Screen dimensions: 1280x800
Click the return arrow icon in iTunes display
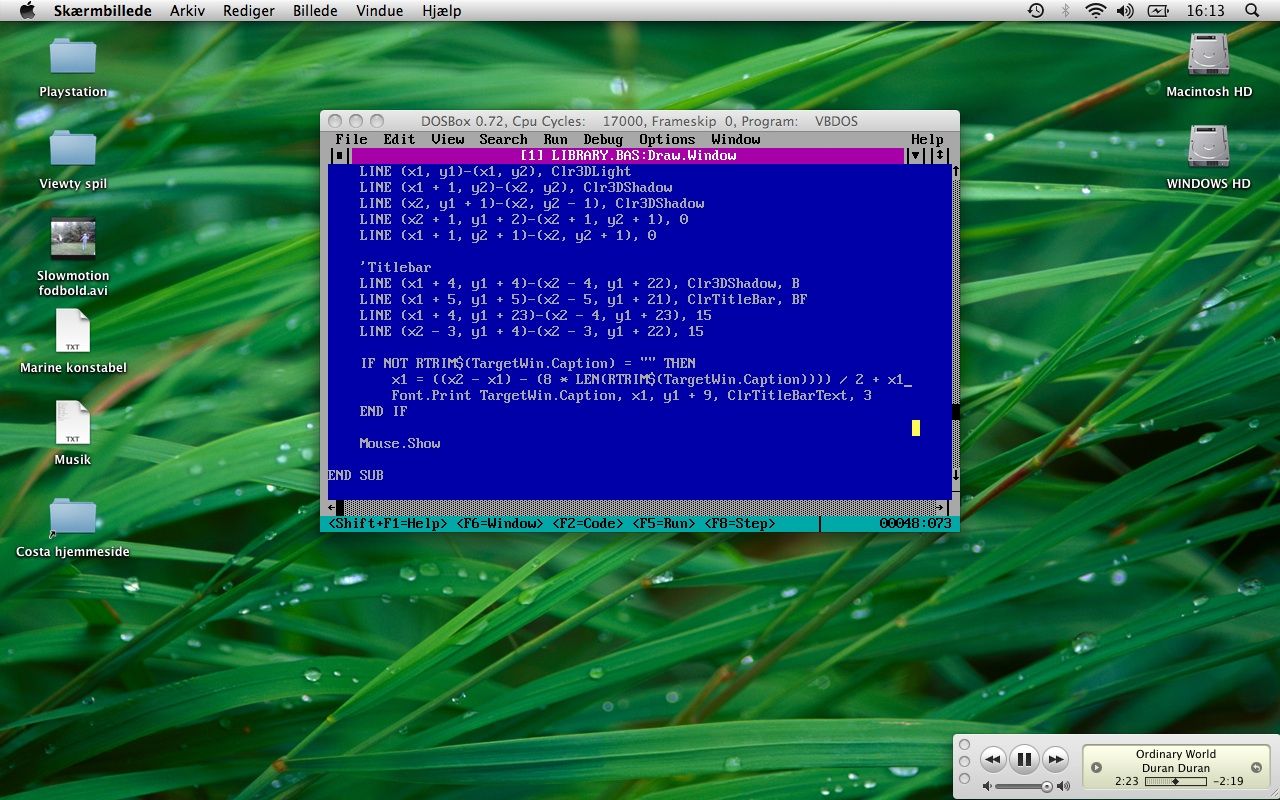[1256, 767]
